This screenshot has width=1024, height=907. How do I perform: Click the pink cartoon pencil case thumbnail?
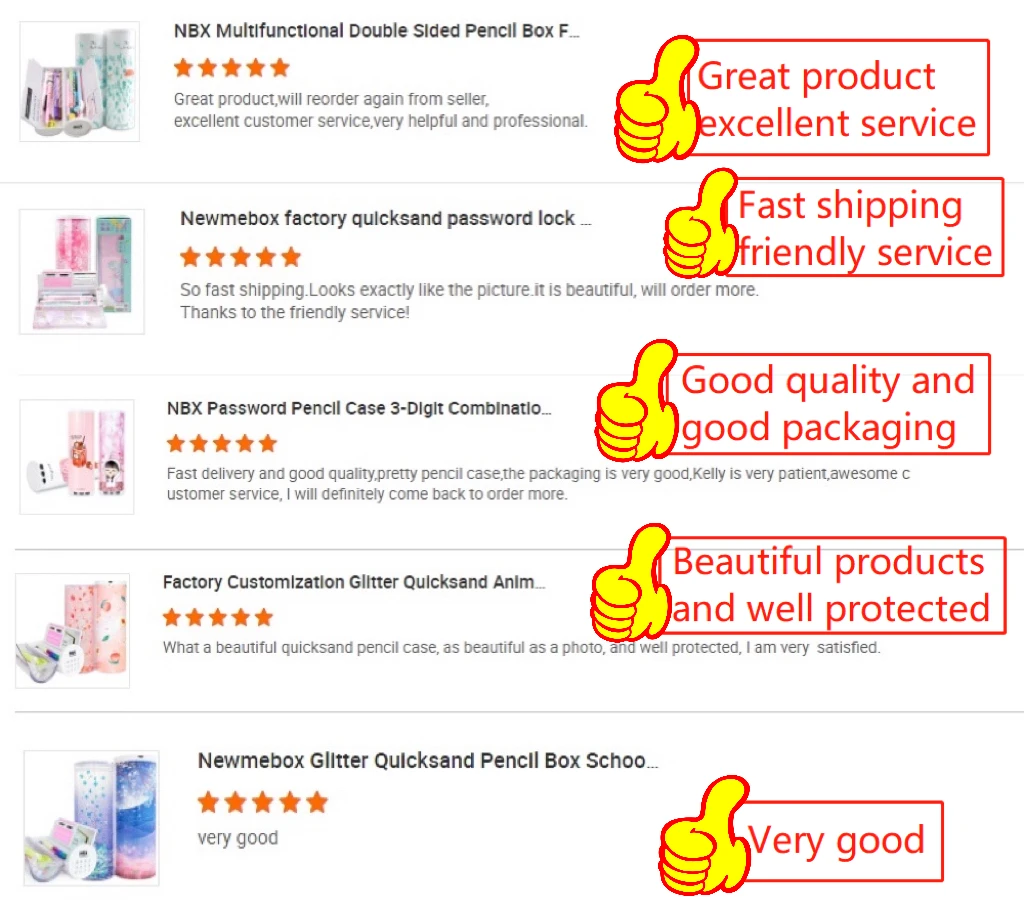(x=77, y=457)
